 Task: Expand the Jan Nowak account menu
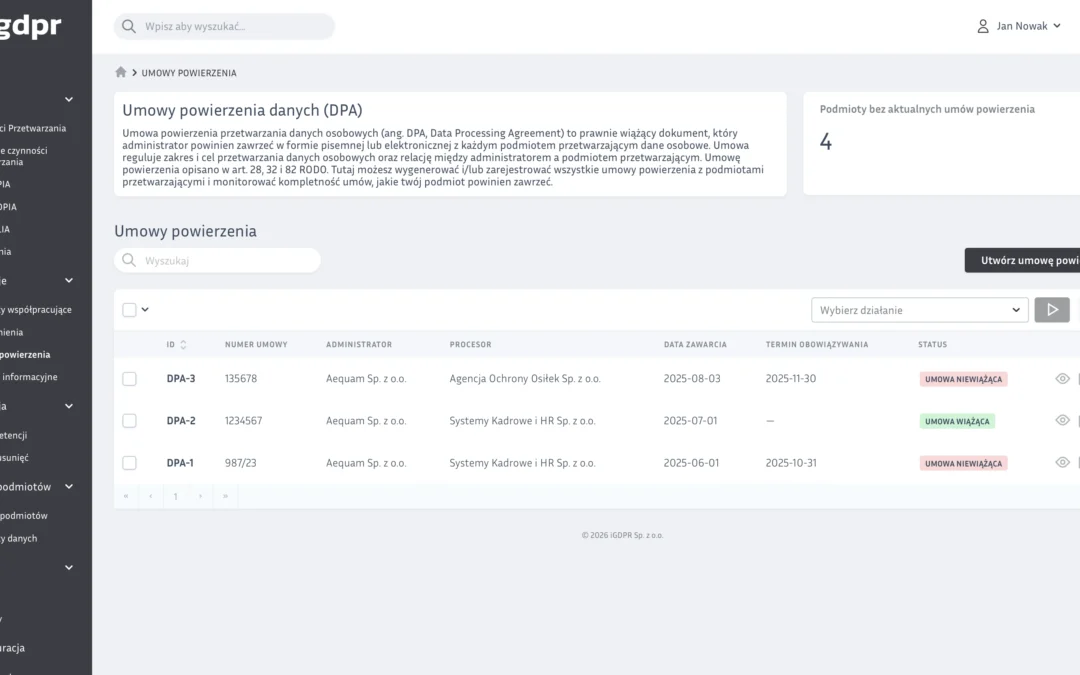1056,26
